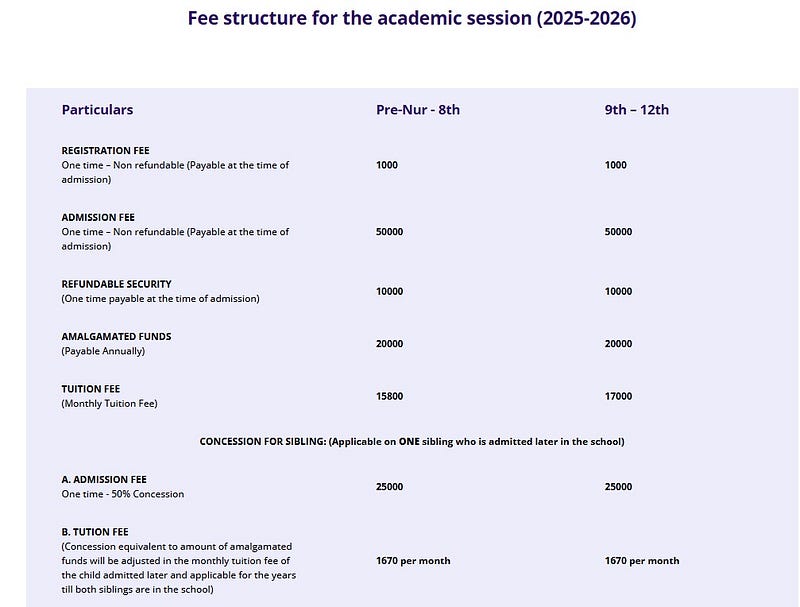
Task: Click the CONCESSION FOR SIBLING heading text
Action: tap(412, 442)
